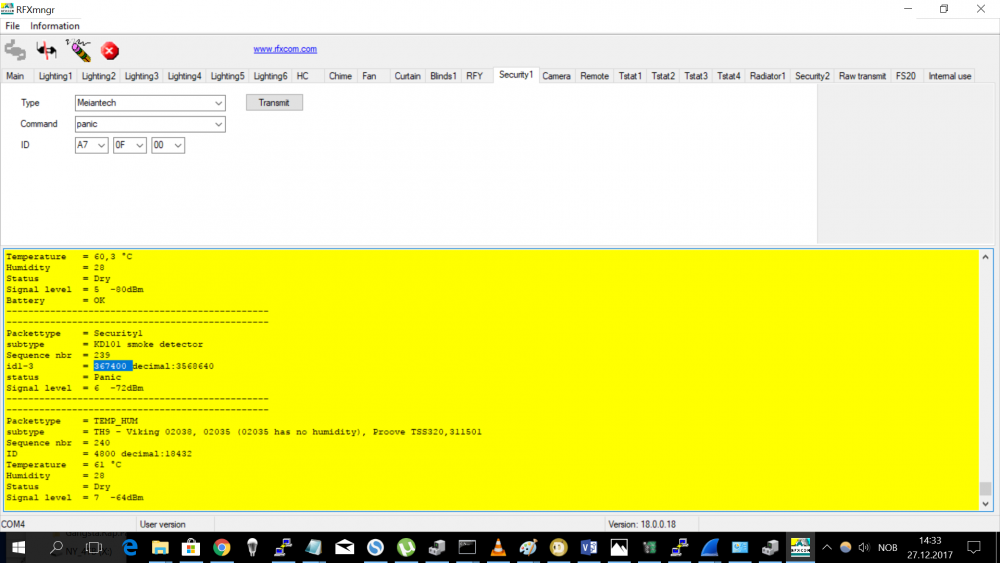Switch to the Lighting1 tab

click(55, 76)
